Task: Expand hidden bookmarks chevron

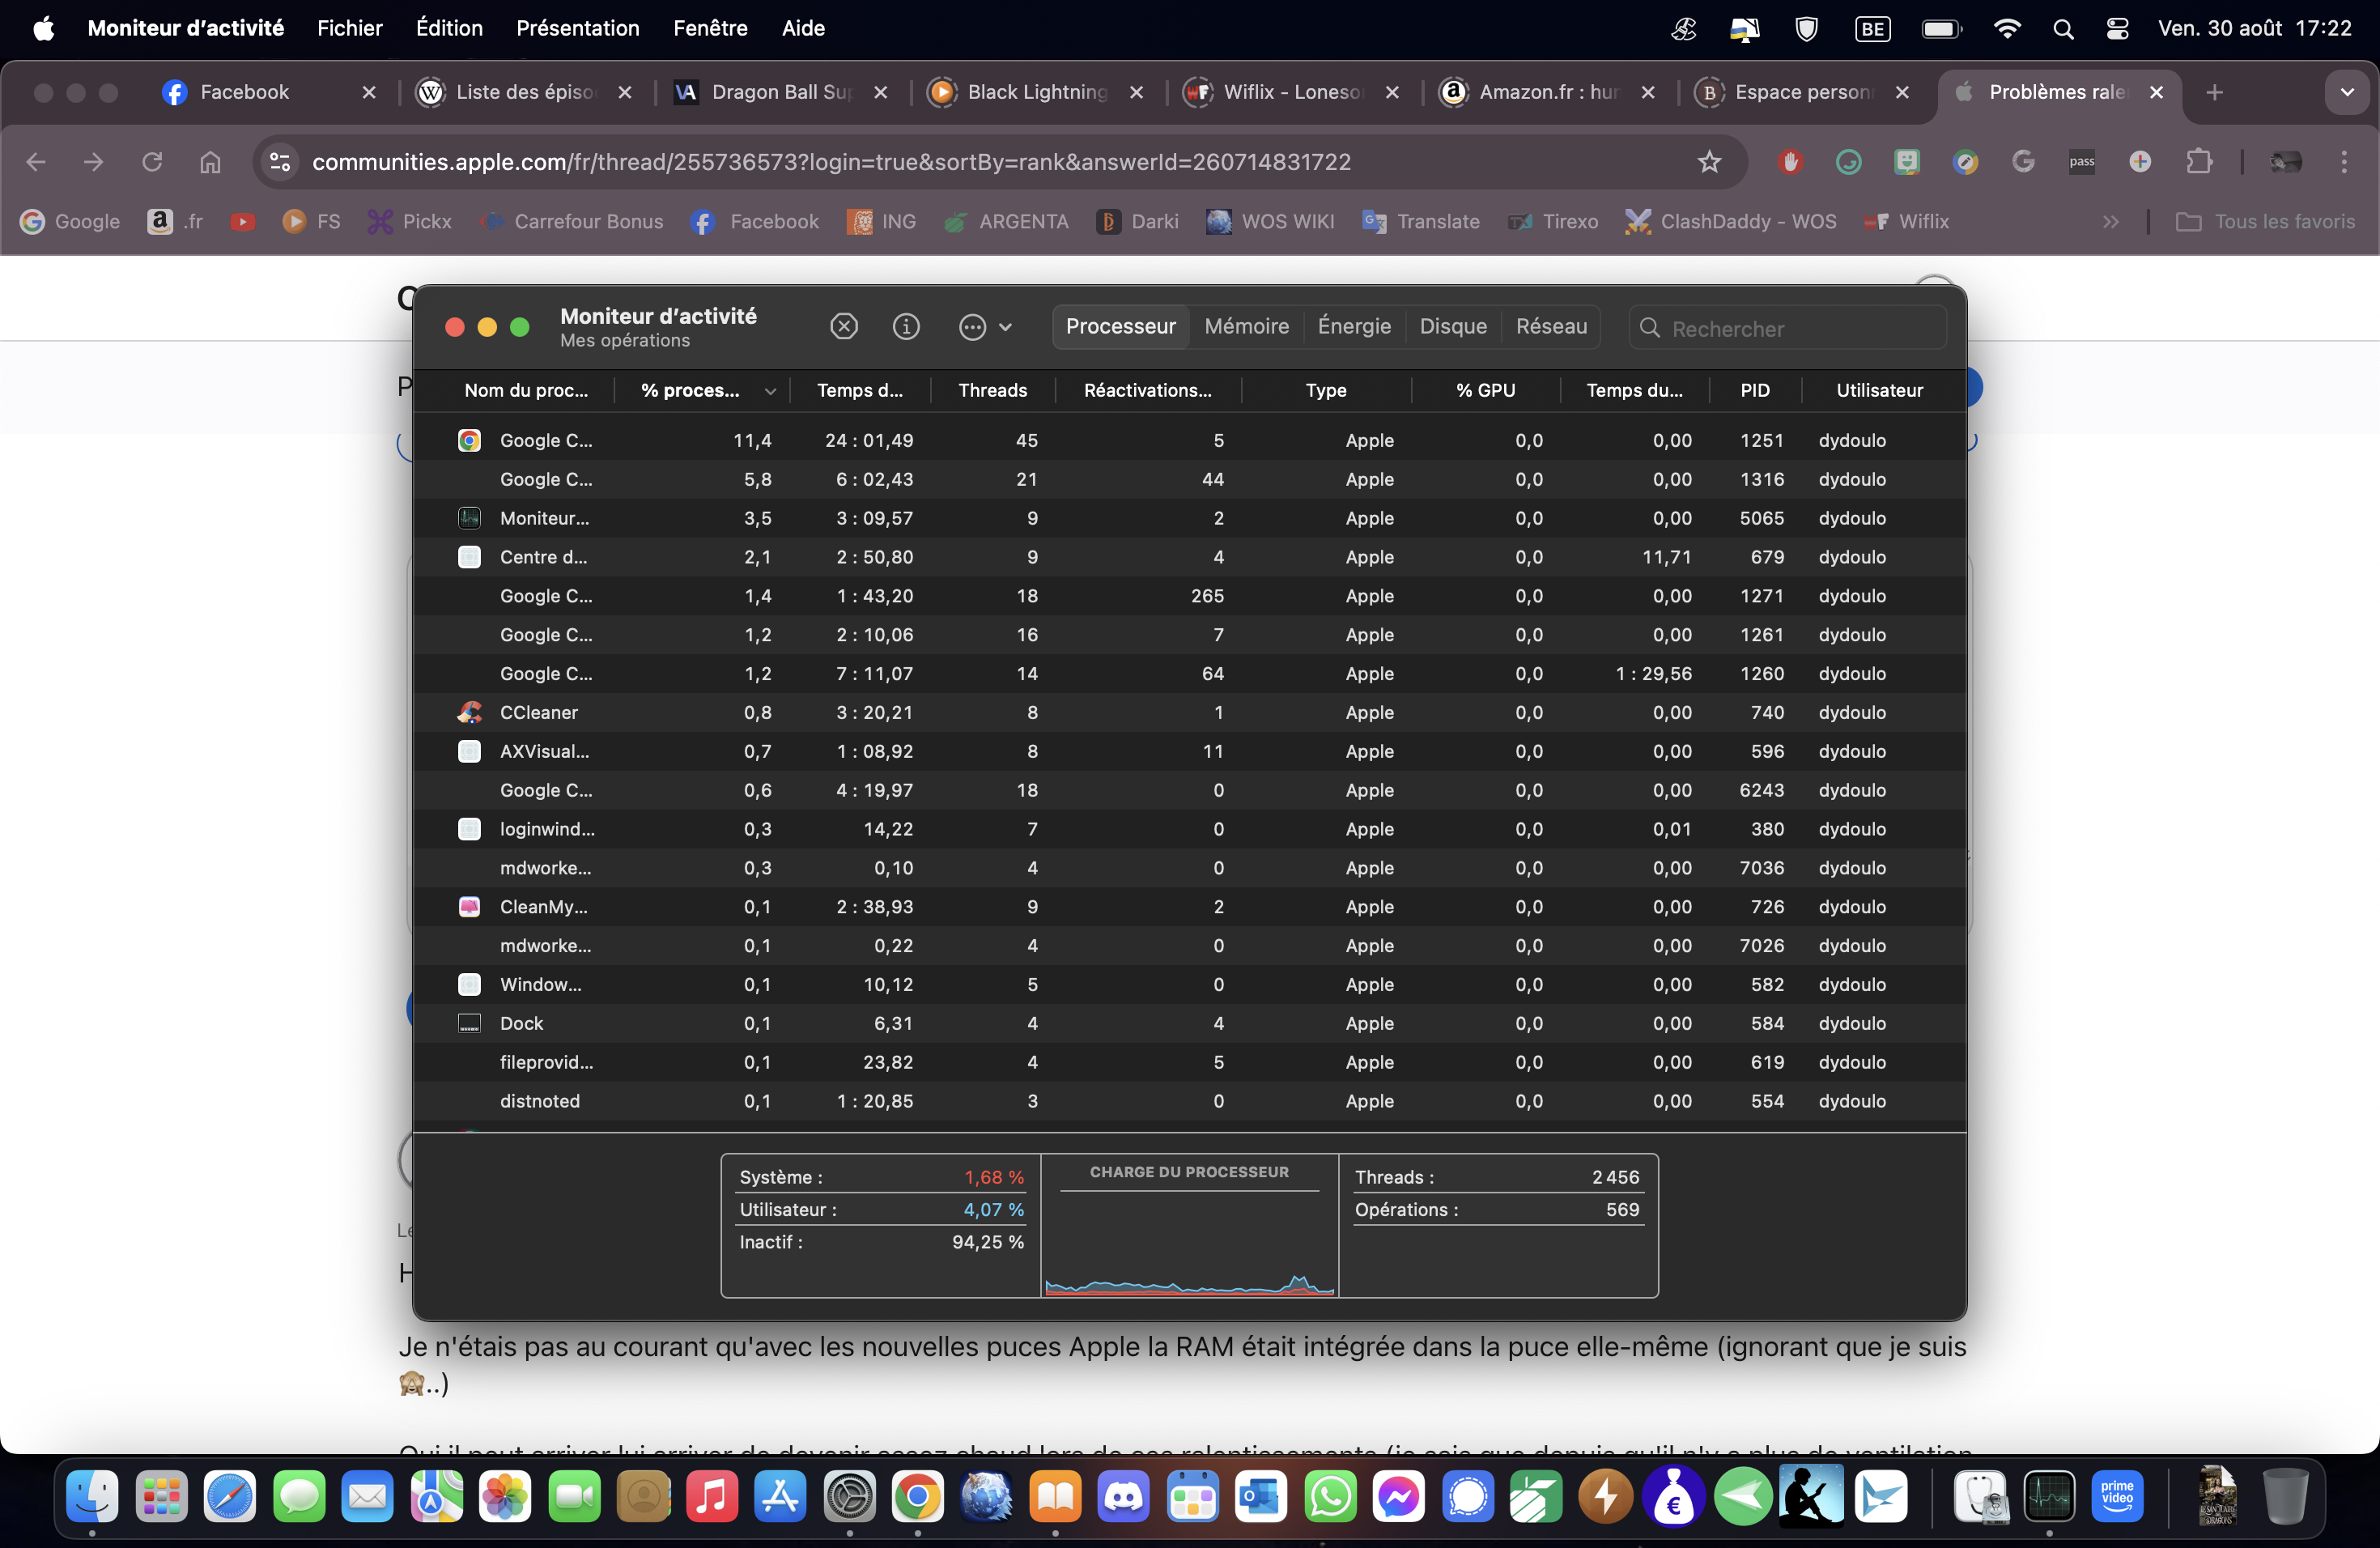Action: [2110, 222]
